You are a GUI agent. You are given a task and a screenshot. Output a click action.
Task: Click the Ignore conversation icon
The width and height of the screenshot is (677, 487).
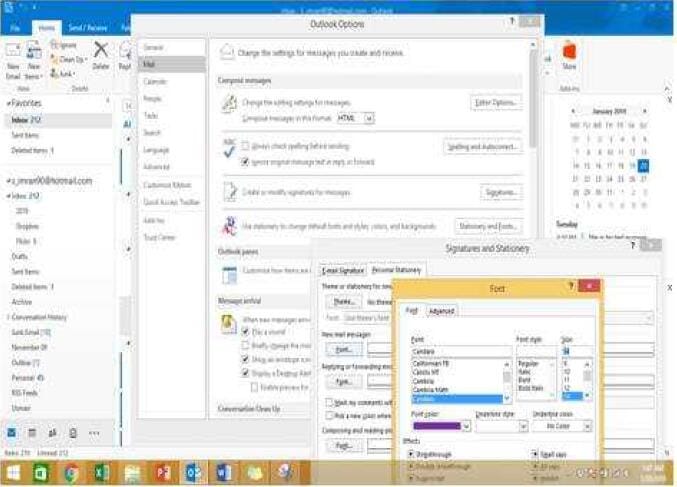point(54,45)
